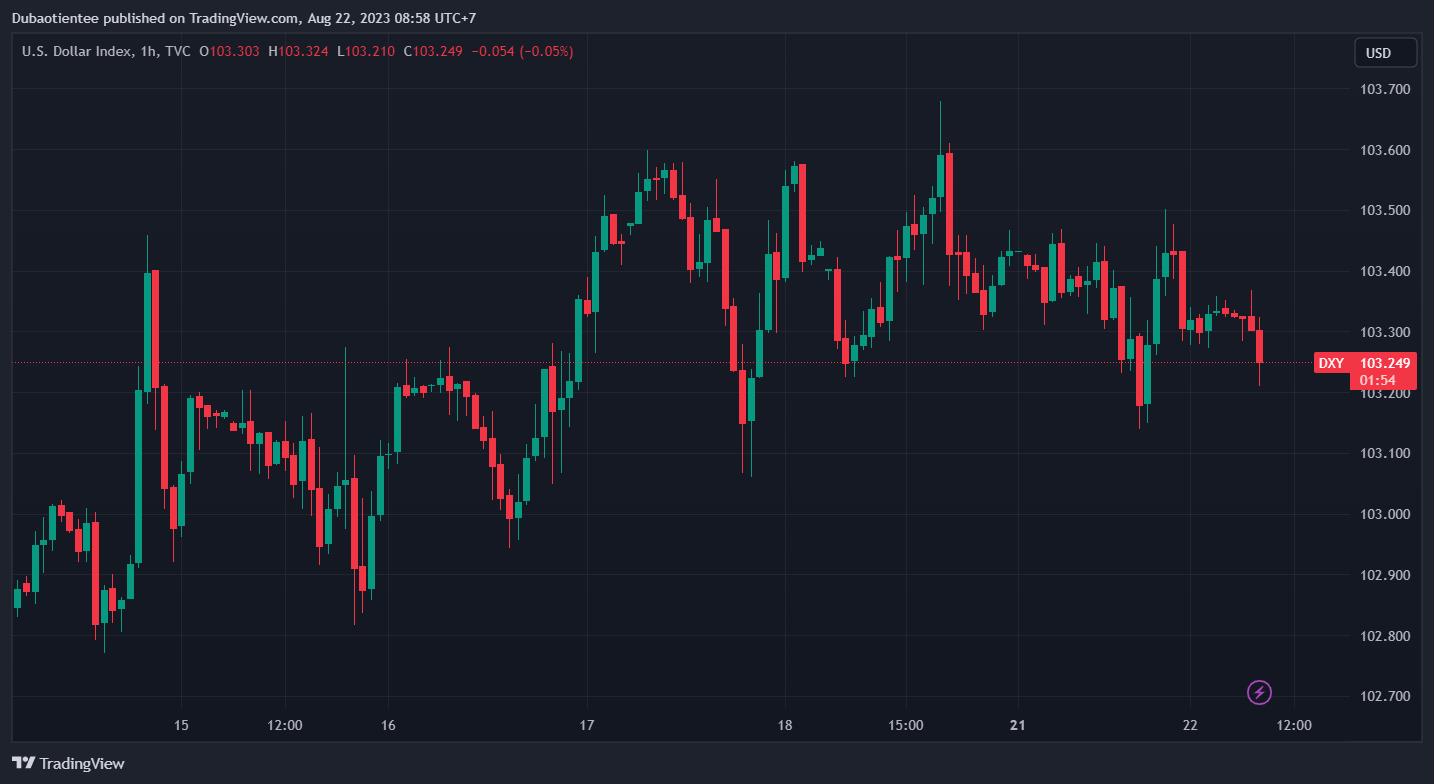
Task: Click the latest red candle at chart's right edge
Action: point(1260,346)
